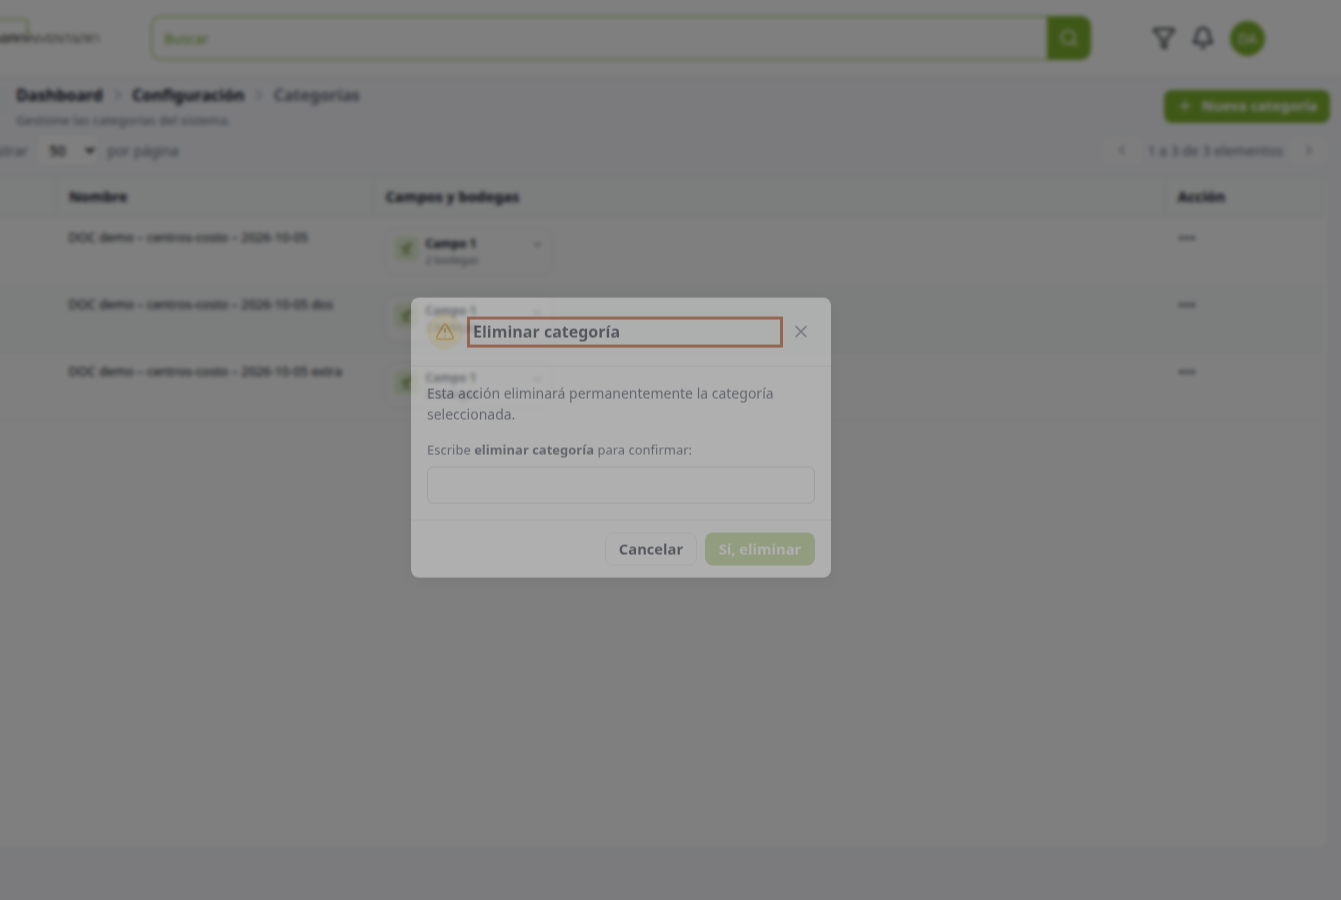Click the Eliminar categoría dialog title
Image resolution: width=1341 pixels, height=900 pixels.
(x=546, y=332)
